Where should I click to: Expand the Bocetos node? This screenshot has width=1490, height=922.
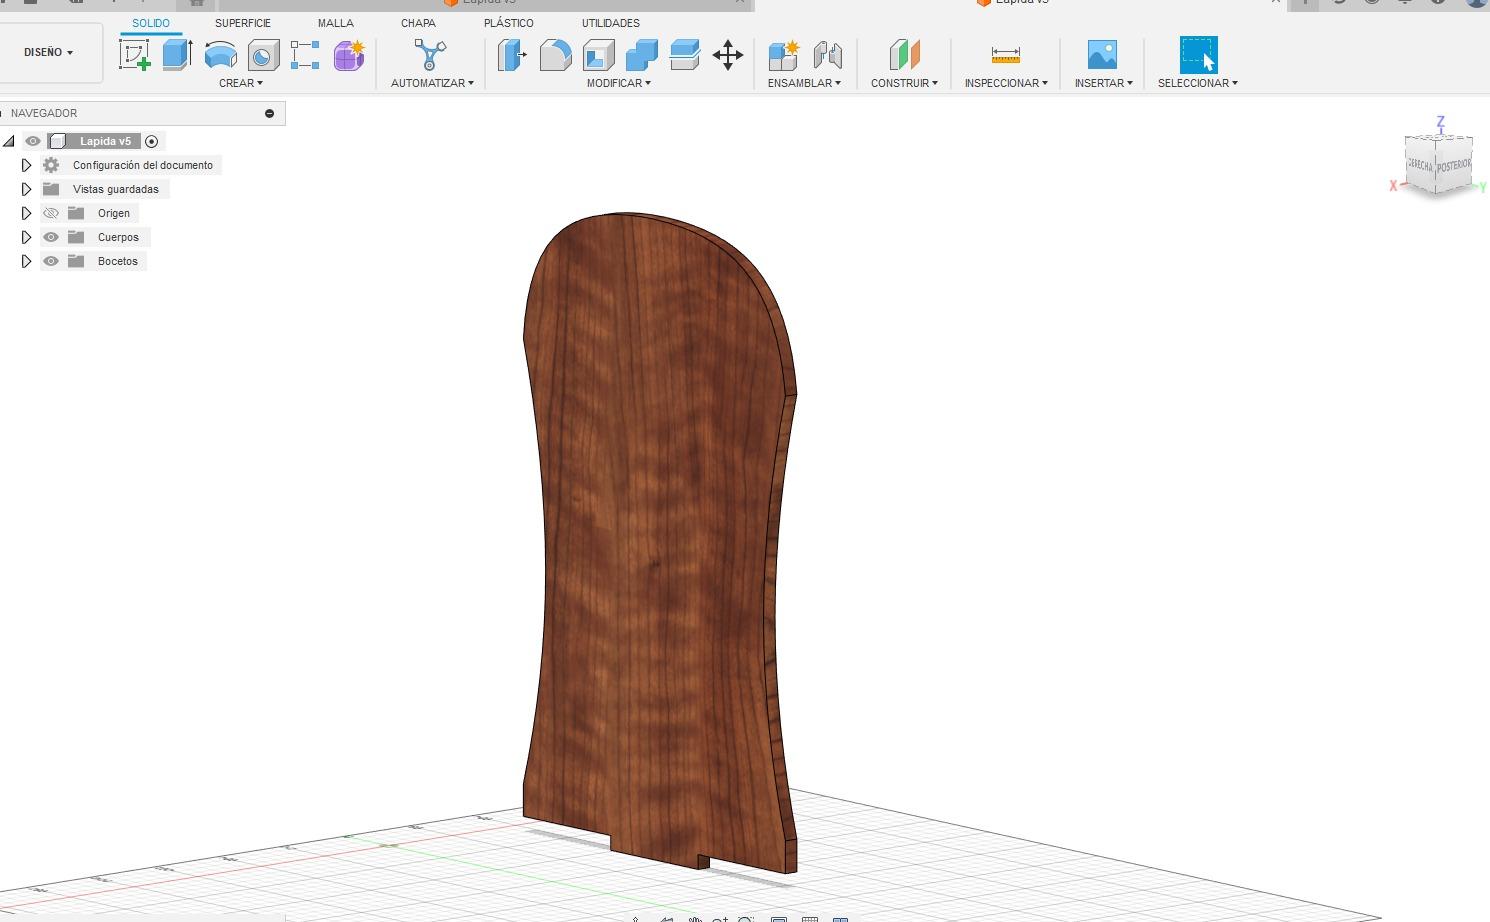[x=27, y=261]
